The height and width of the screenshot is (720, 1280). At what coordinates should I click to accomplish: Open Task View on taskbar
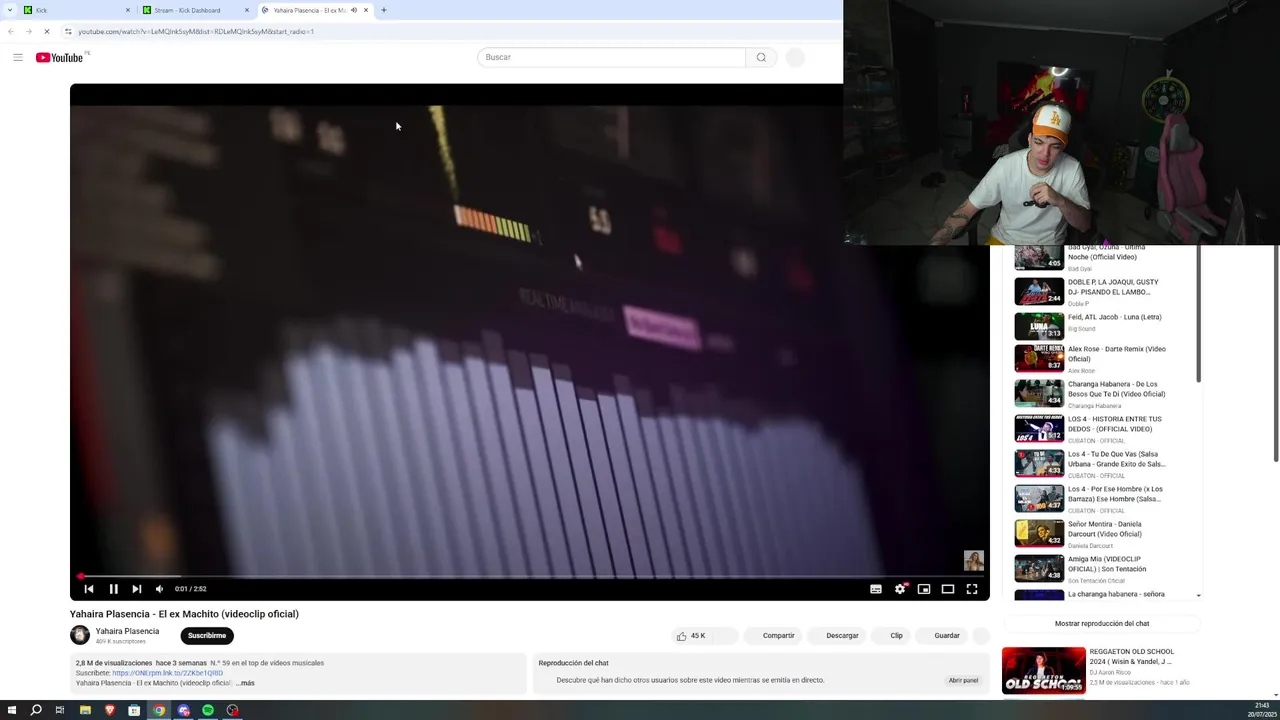point(60,710)
